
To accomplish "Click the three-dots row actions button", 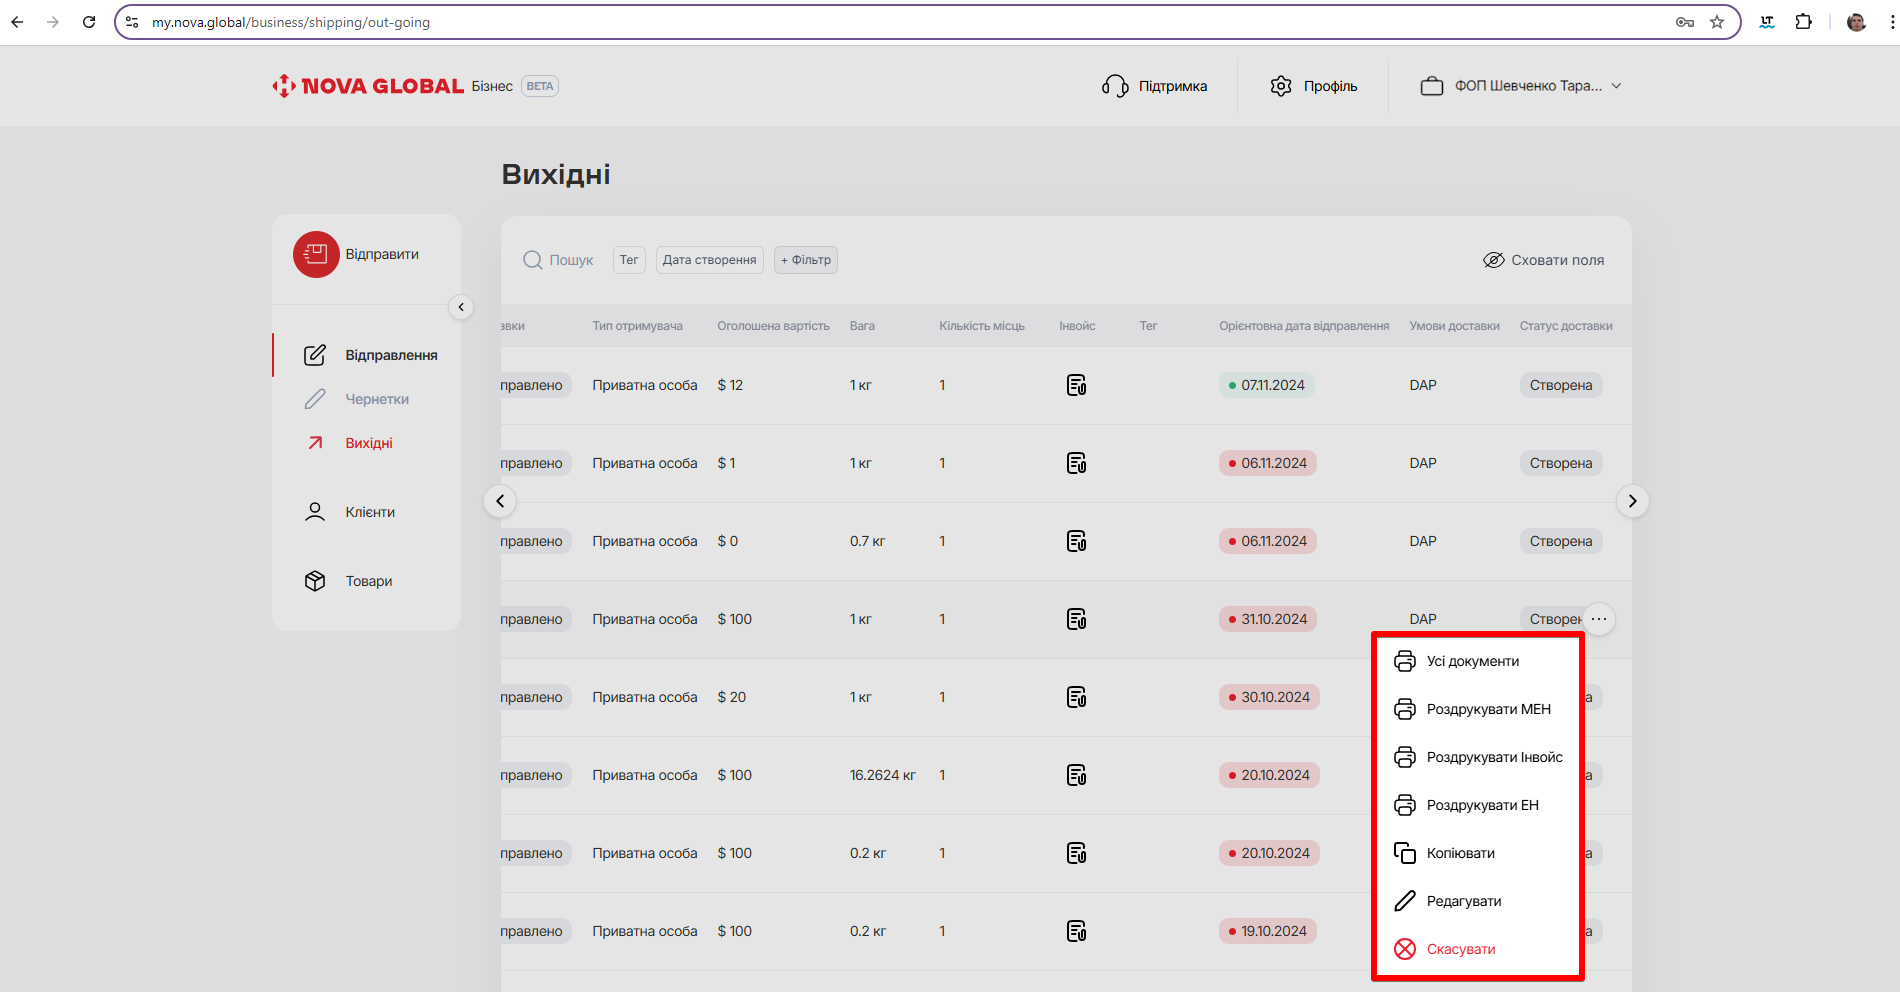I will (x=1599, y=619).
